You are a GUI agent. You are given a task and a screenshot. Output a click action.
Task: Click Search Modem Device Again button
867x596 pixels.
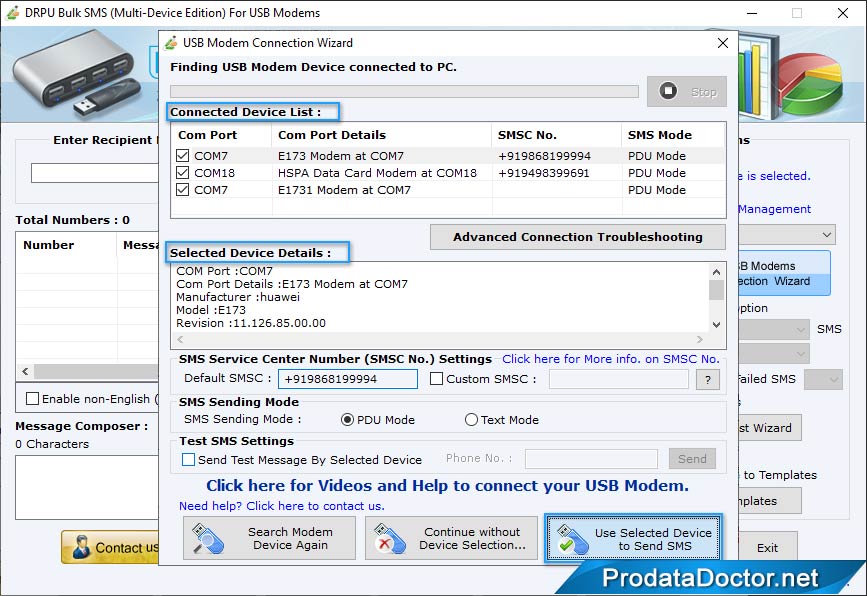tap(269, 539)
